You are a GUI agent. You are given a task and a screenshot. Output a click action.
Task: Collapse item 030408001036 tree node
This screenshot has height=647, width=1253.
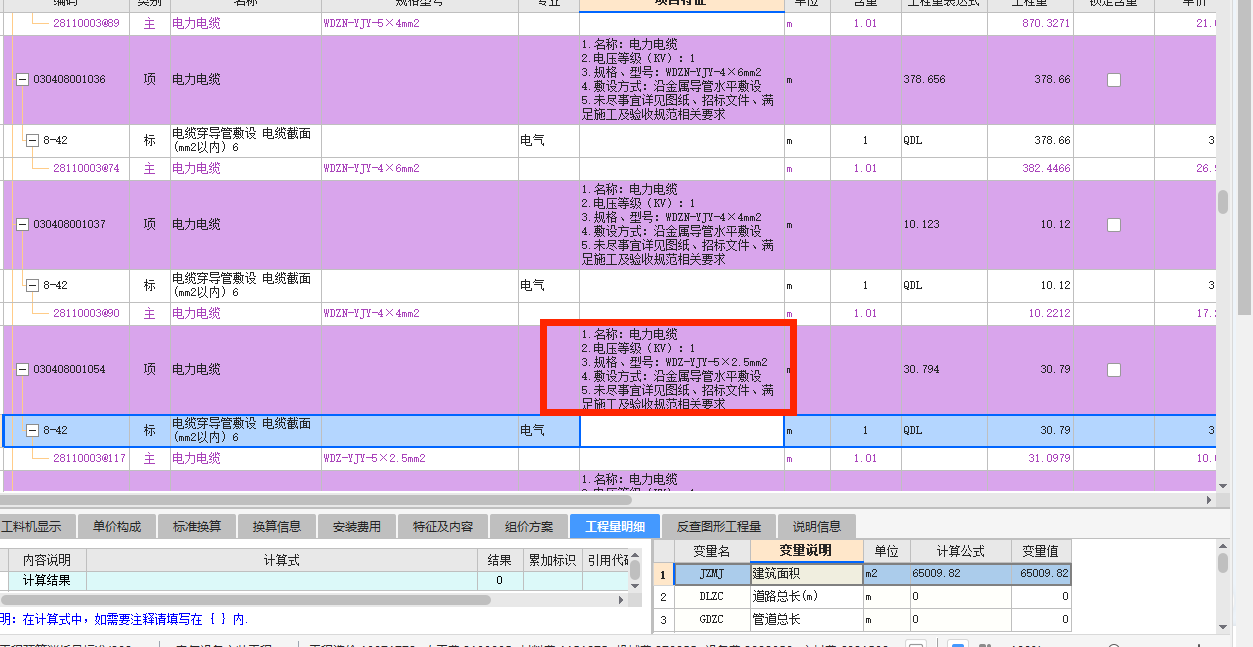click(x=22, y=80)
